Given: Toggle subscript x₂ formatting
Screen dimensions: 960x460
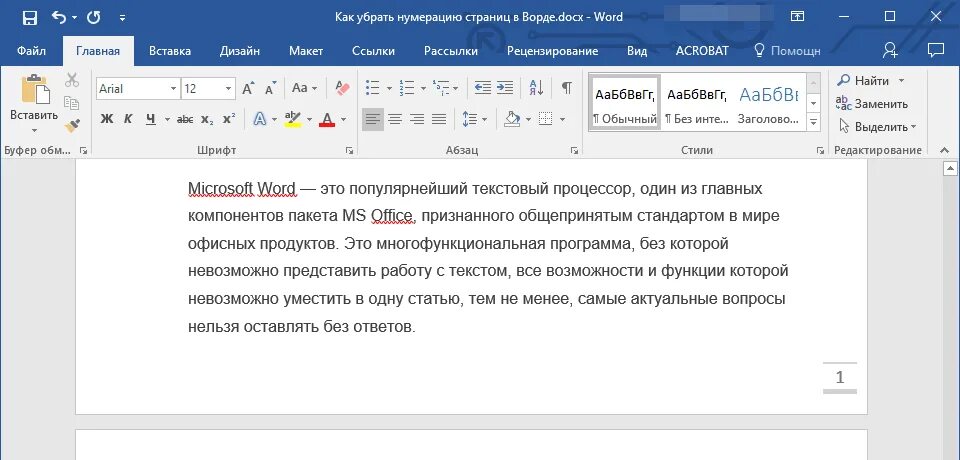Looking at the screenshot, I should click(x=208, y=119).
